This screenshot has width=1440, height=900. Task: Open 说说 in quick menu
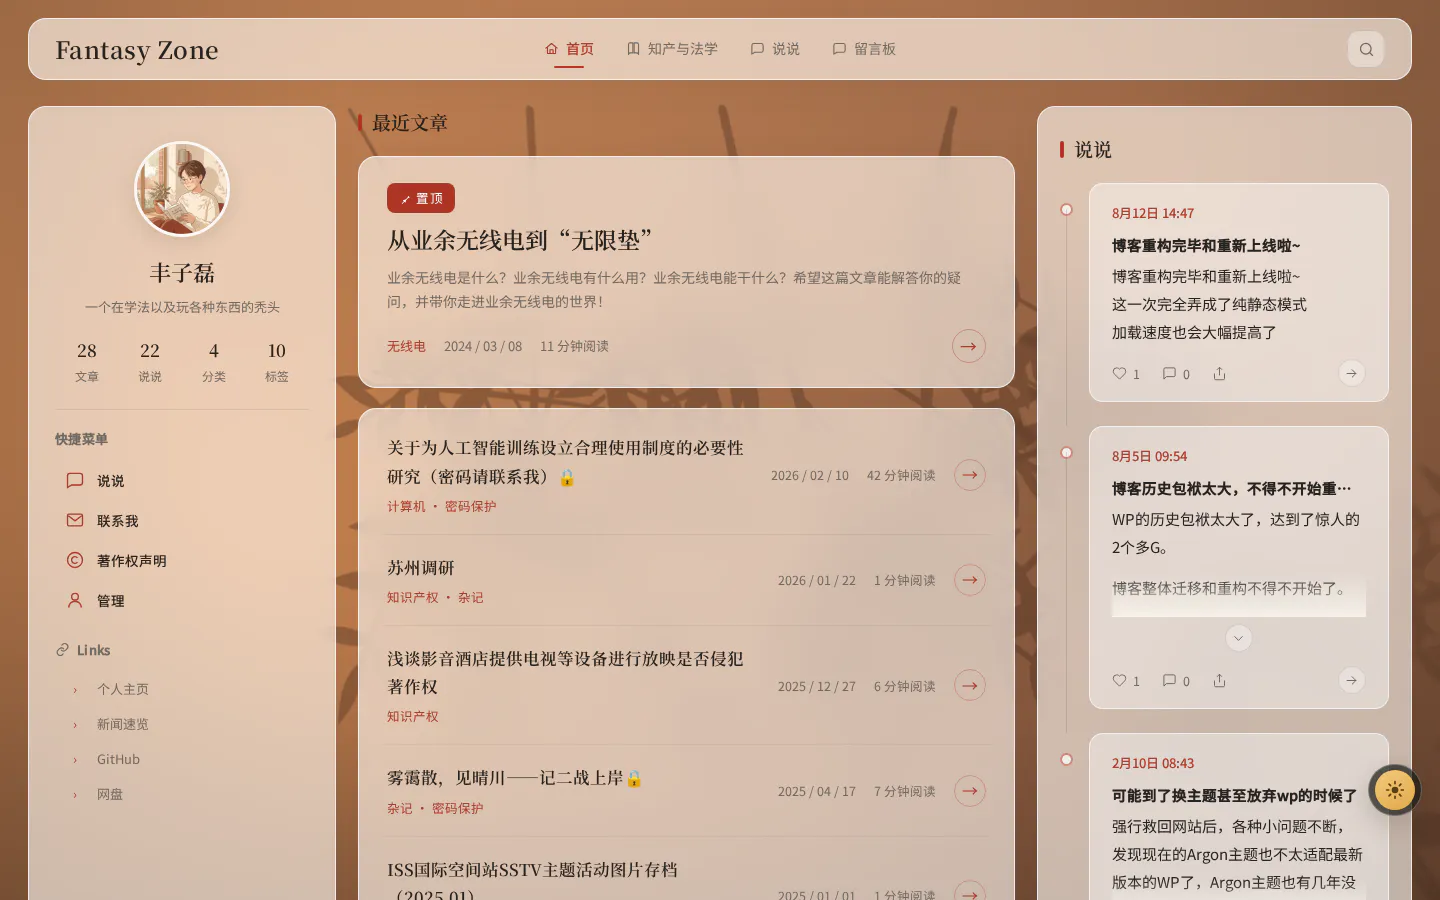[182, 481]
